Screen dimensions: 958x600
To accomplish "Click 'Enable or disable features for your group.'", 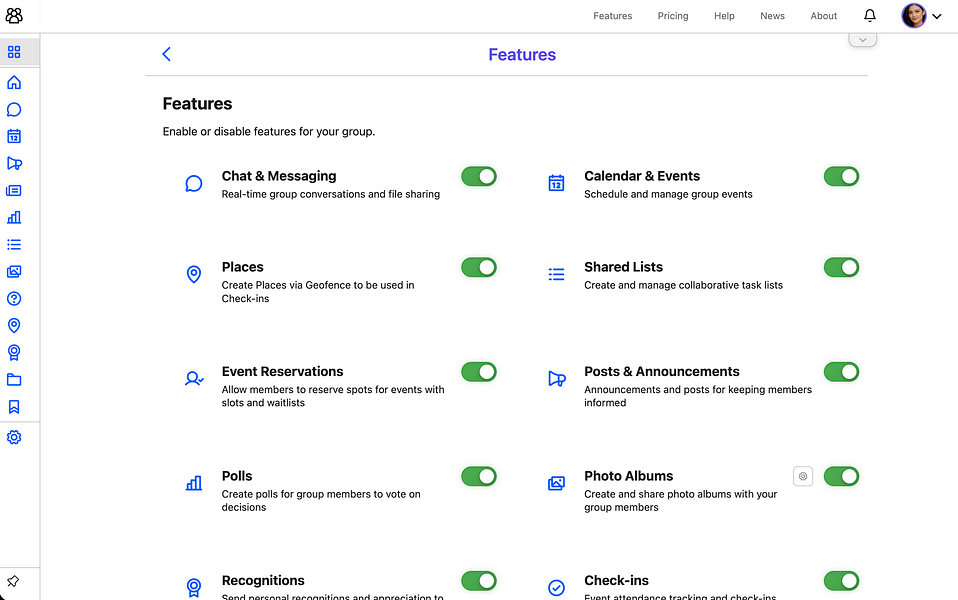I will point(269,131).
